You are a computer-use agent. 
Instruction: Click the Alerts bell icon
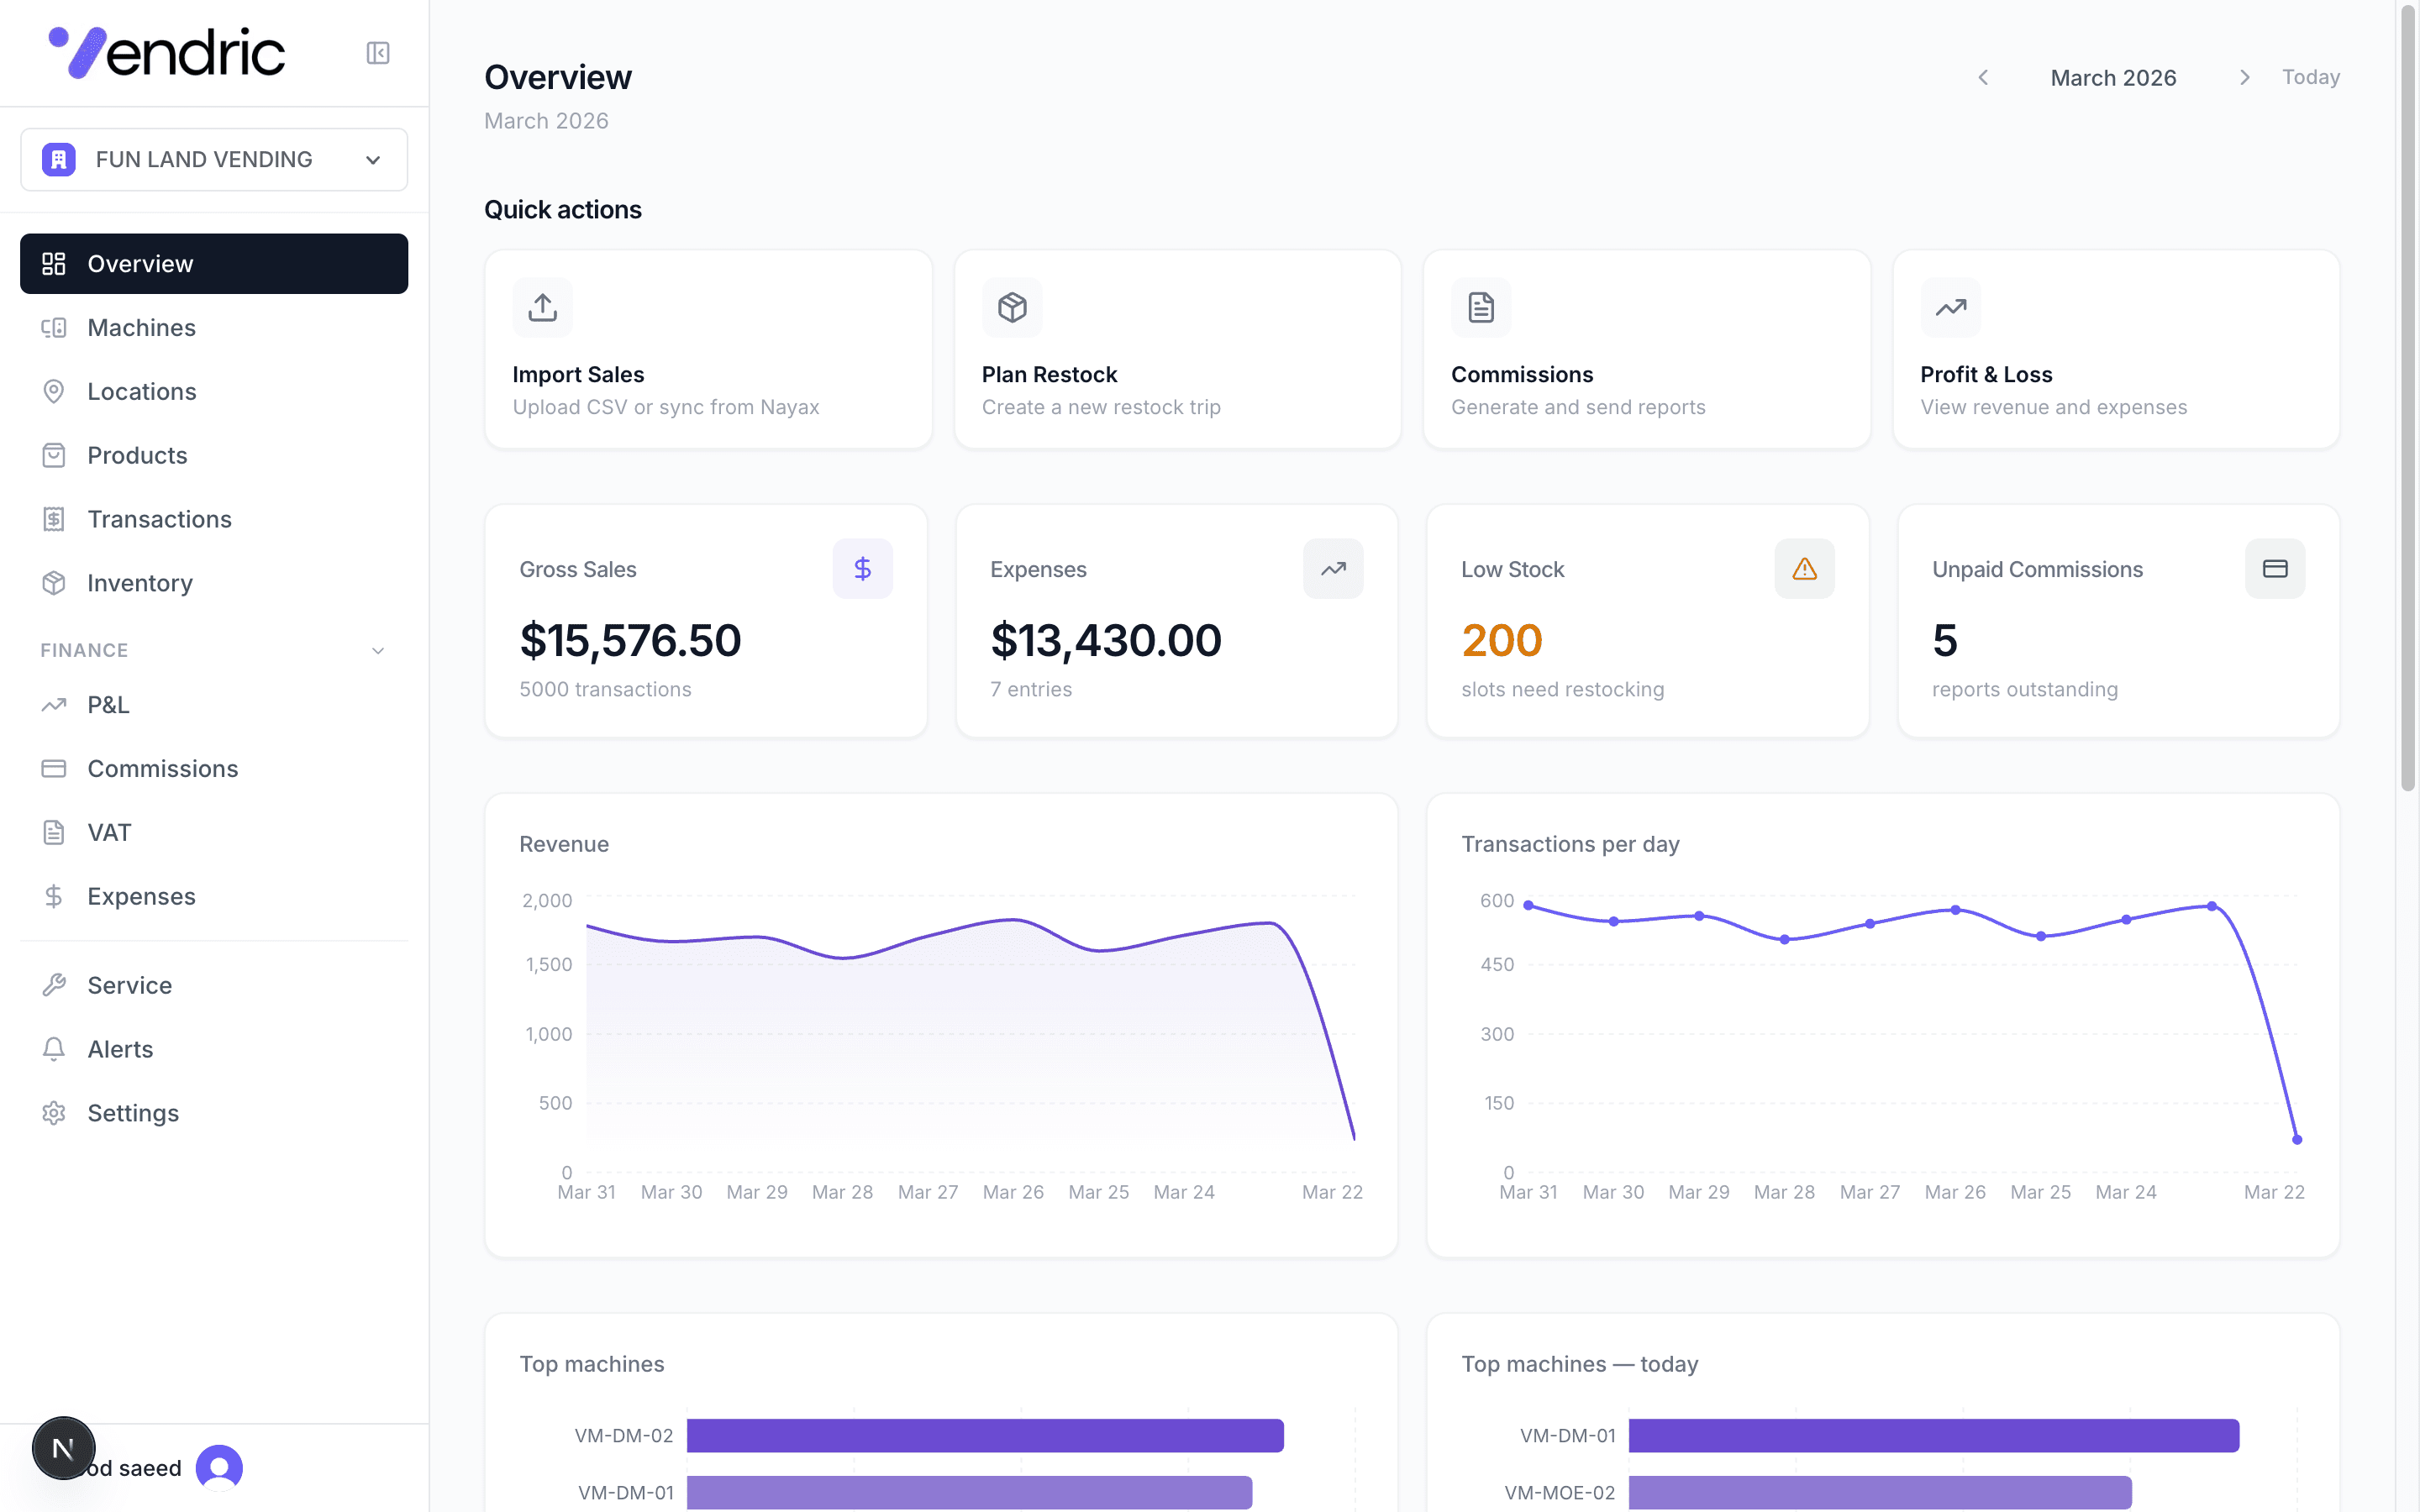(54, 1049)
